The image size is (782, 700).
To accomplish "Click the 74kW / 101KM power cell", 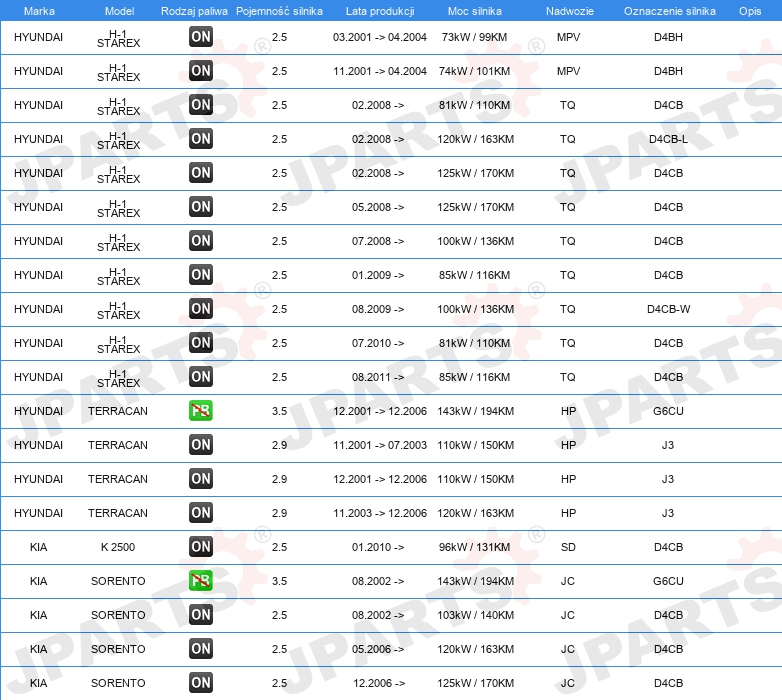I will [474, 71].
